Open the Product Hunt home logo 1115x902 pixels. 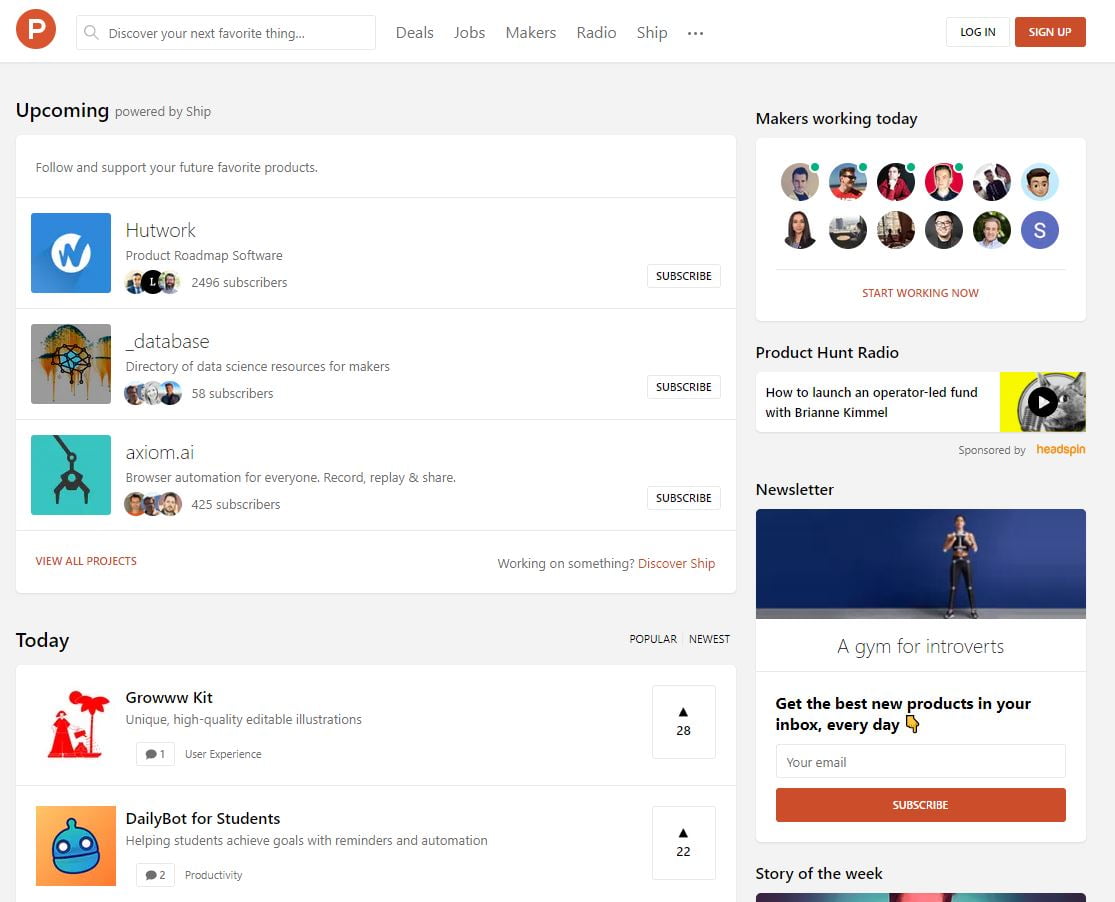36,29
